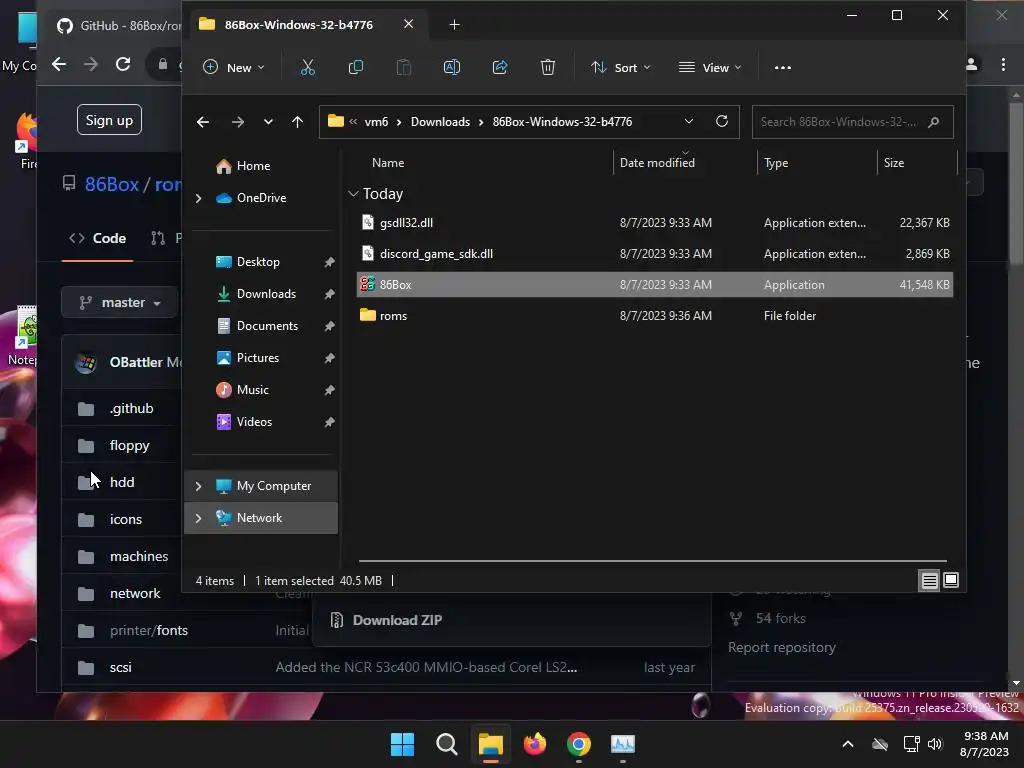This screenshot has width=1024, height=768.
Task: Expand address bar history dropdown
Action: click(688, 121)
